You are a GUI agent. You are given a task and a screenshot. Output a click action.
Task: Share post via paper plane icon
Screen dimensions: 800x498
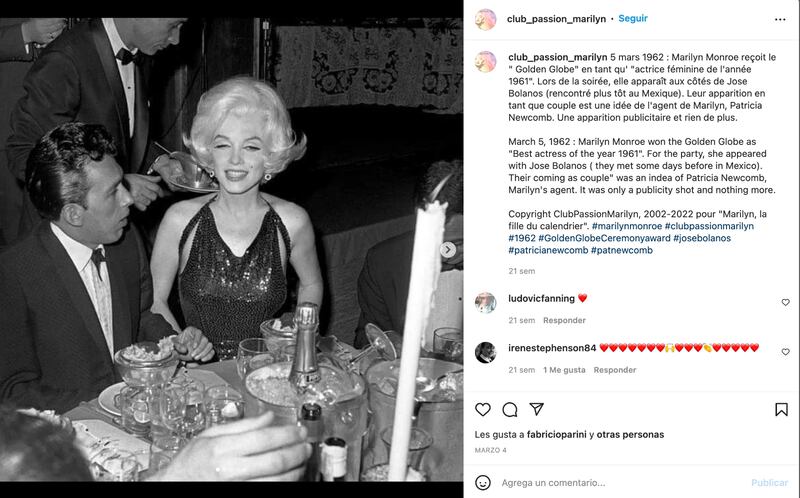click(536, 409)
